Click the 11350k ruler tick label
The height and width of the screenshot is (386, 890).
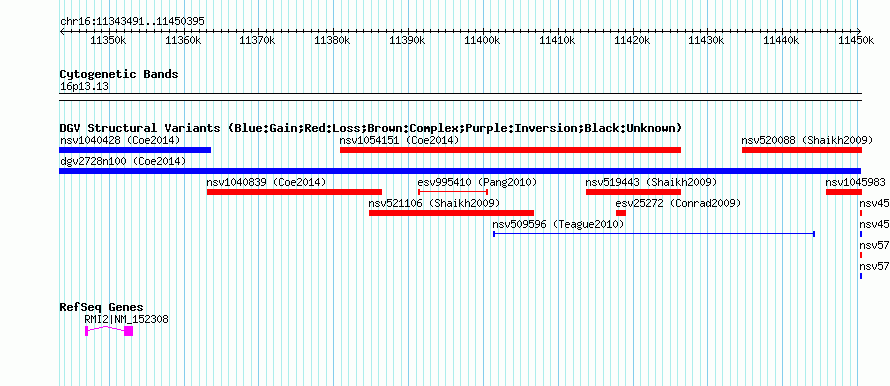click(x=108, y=40)
